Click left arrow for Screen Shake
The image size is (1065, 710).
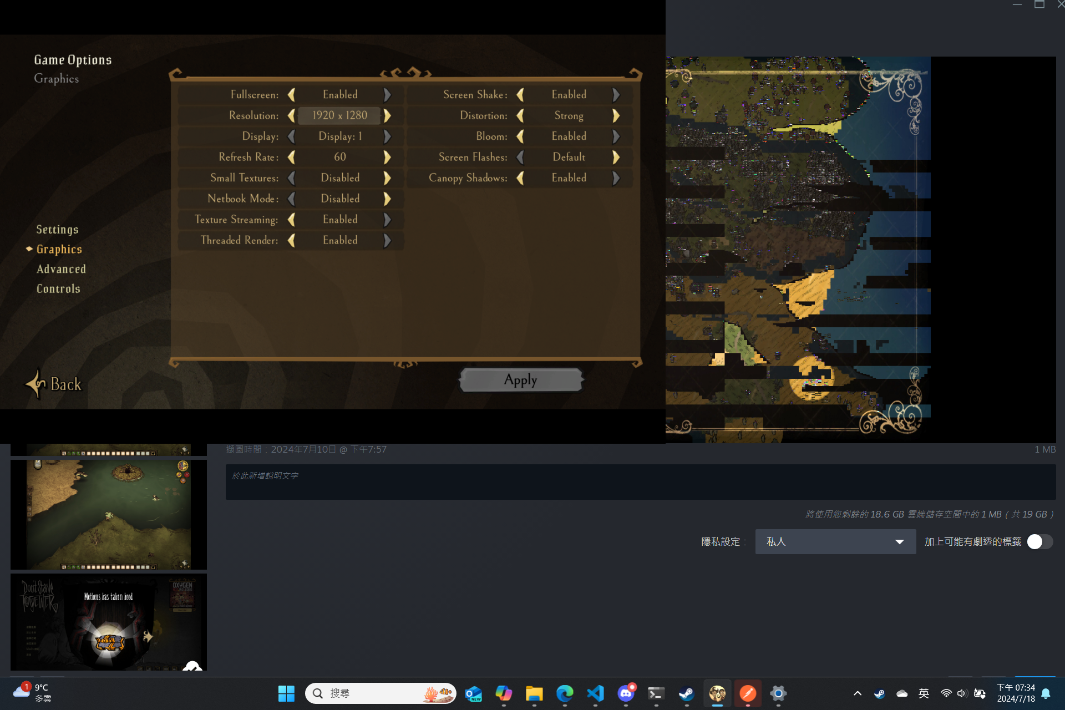(520, 94)
